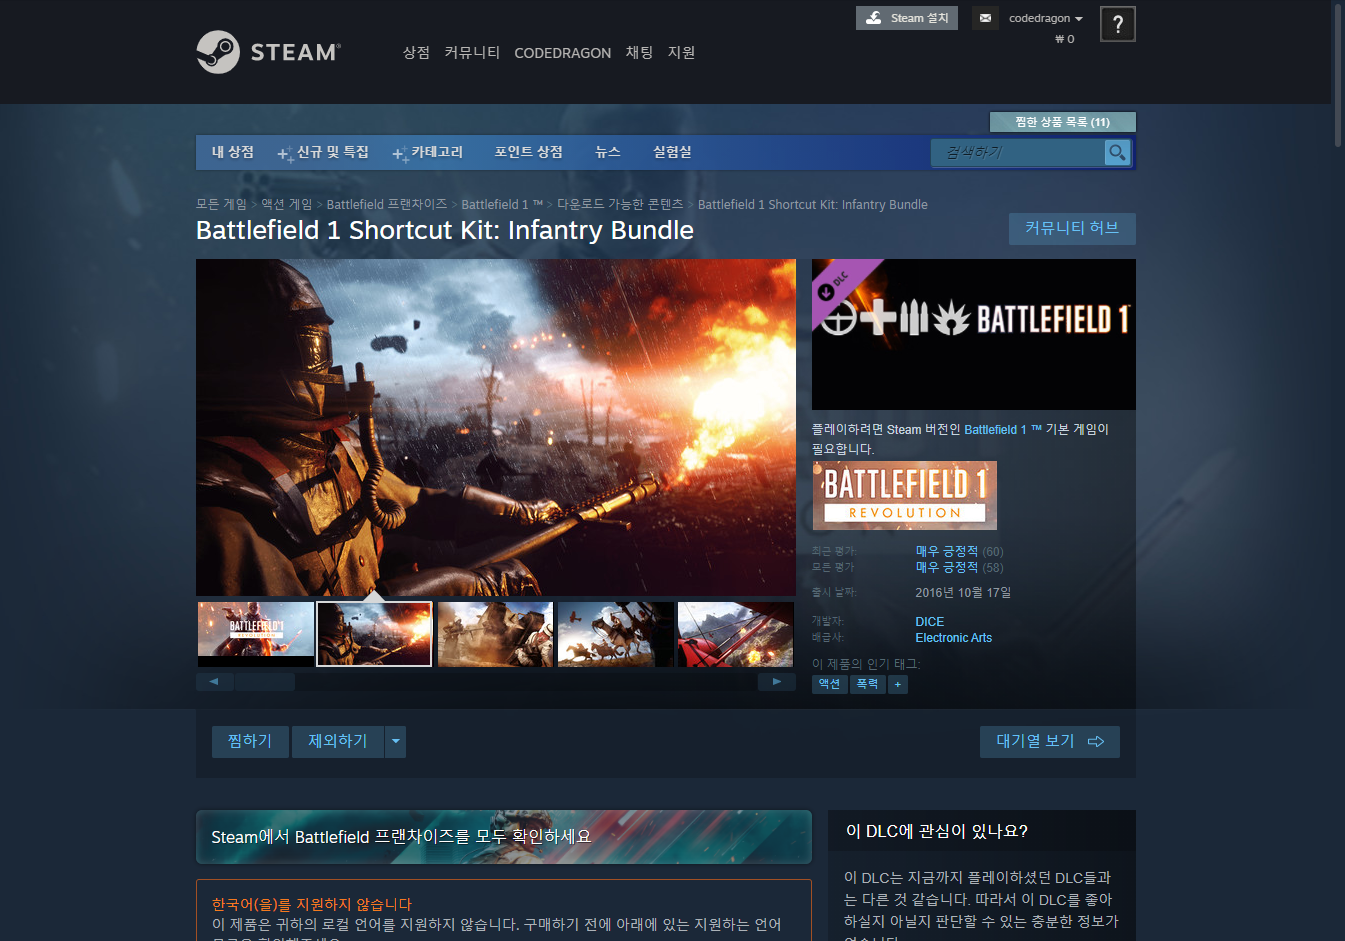Click the DICE developer link

click(x=930, y=622)
